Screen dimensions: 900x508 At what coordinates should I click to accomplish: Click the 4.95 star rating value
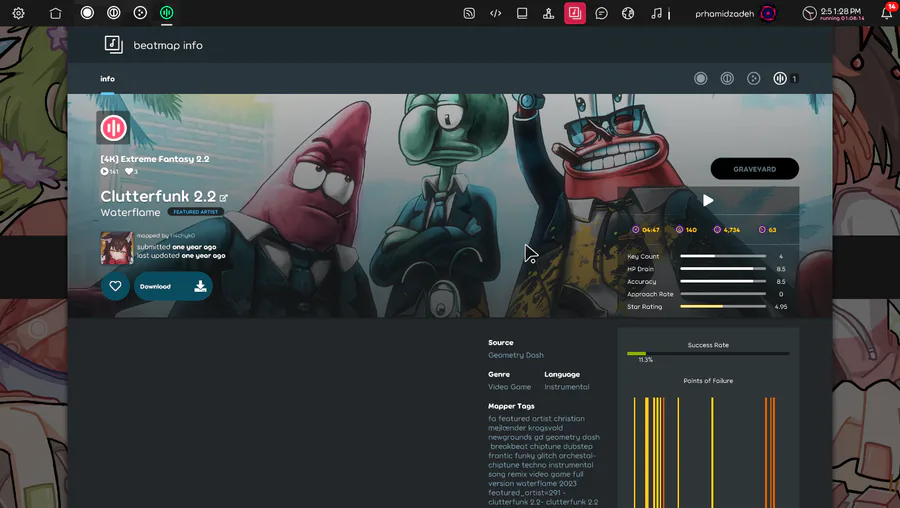point(781,307)
